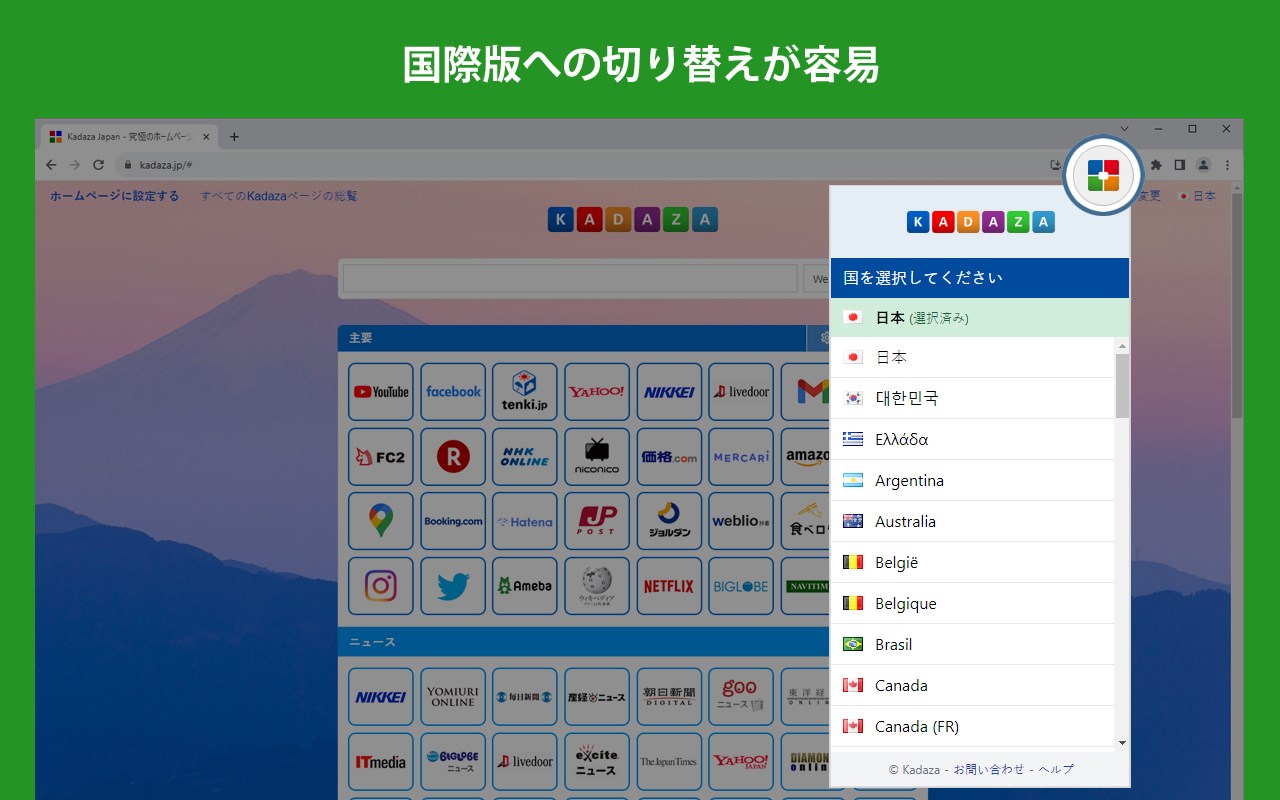Screen dimensions: 1280x800
Task: Select 대한민국 from the country list
Action: [972, 398]
